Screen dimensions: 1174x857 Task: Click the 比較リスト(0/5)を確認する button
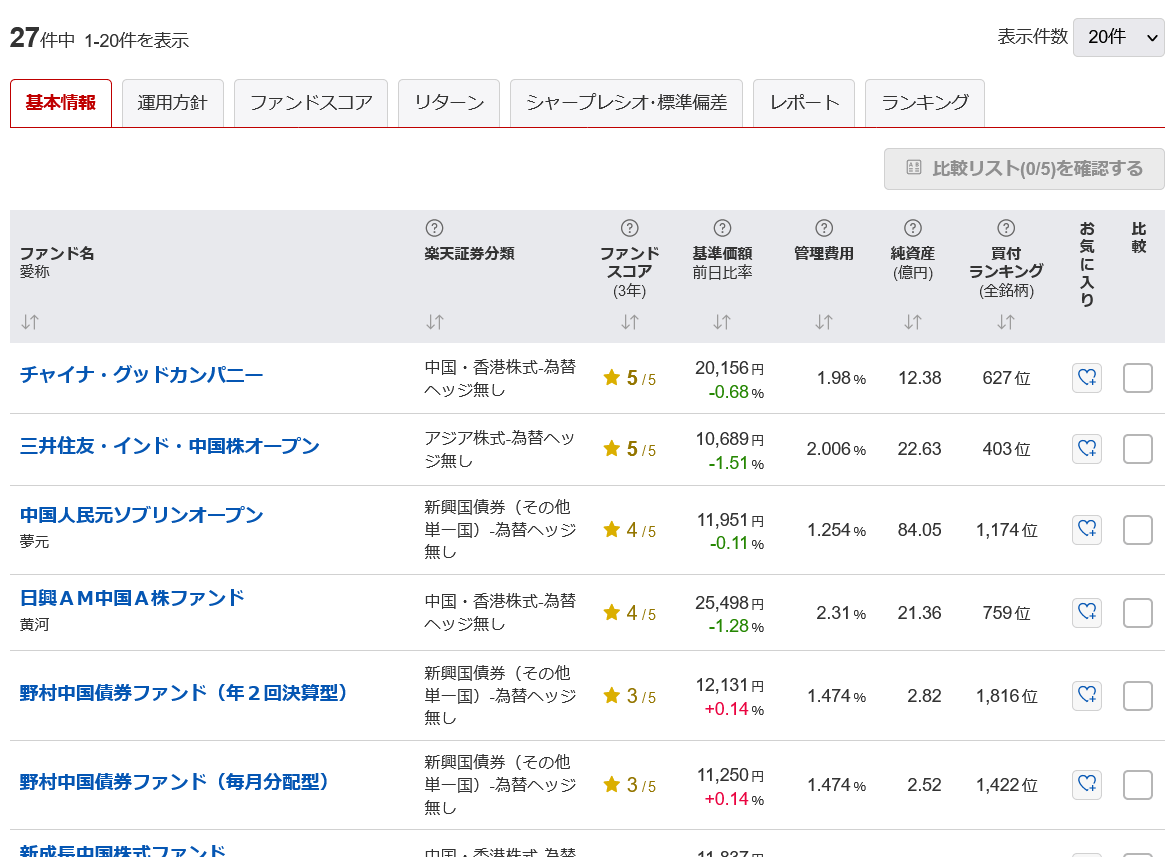(1023, 168)
